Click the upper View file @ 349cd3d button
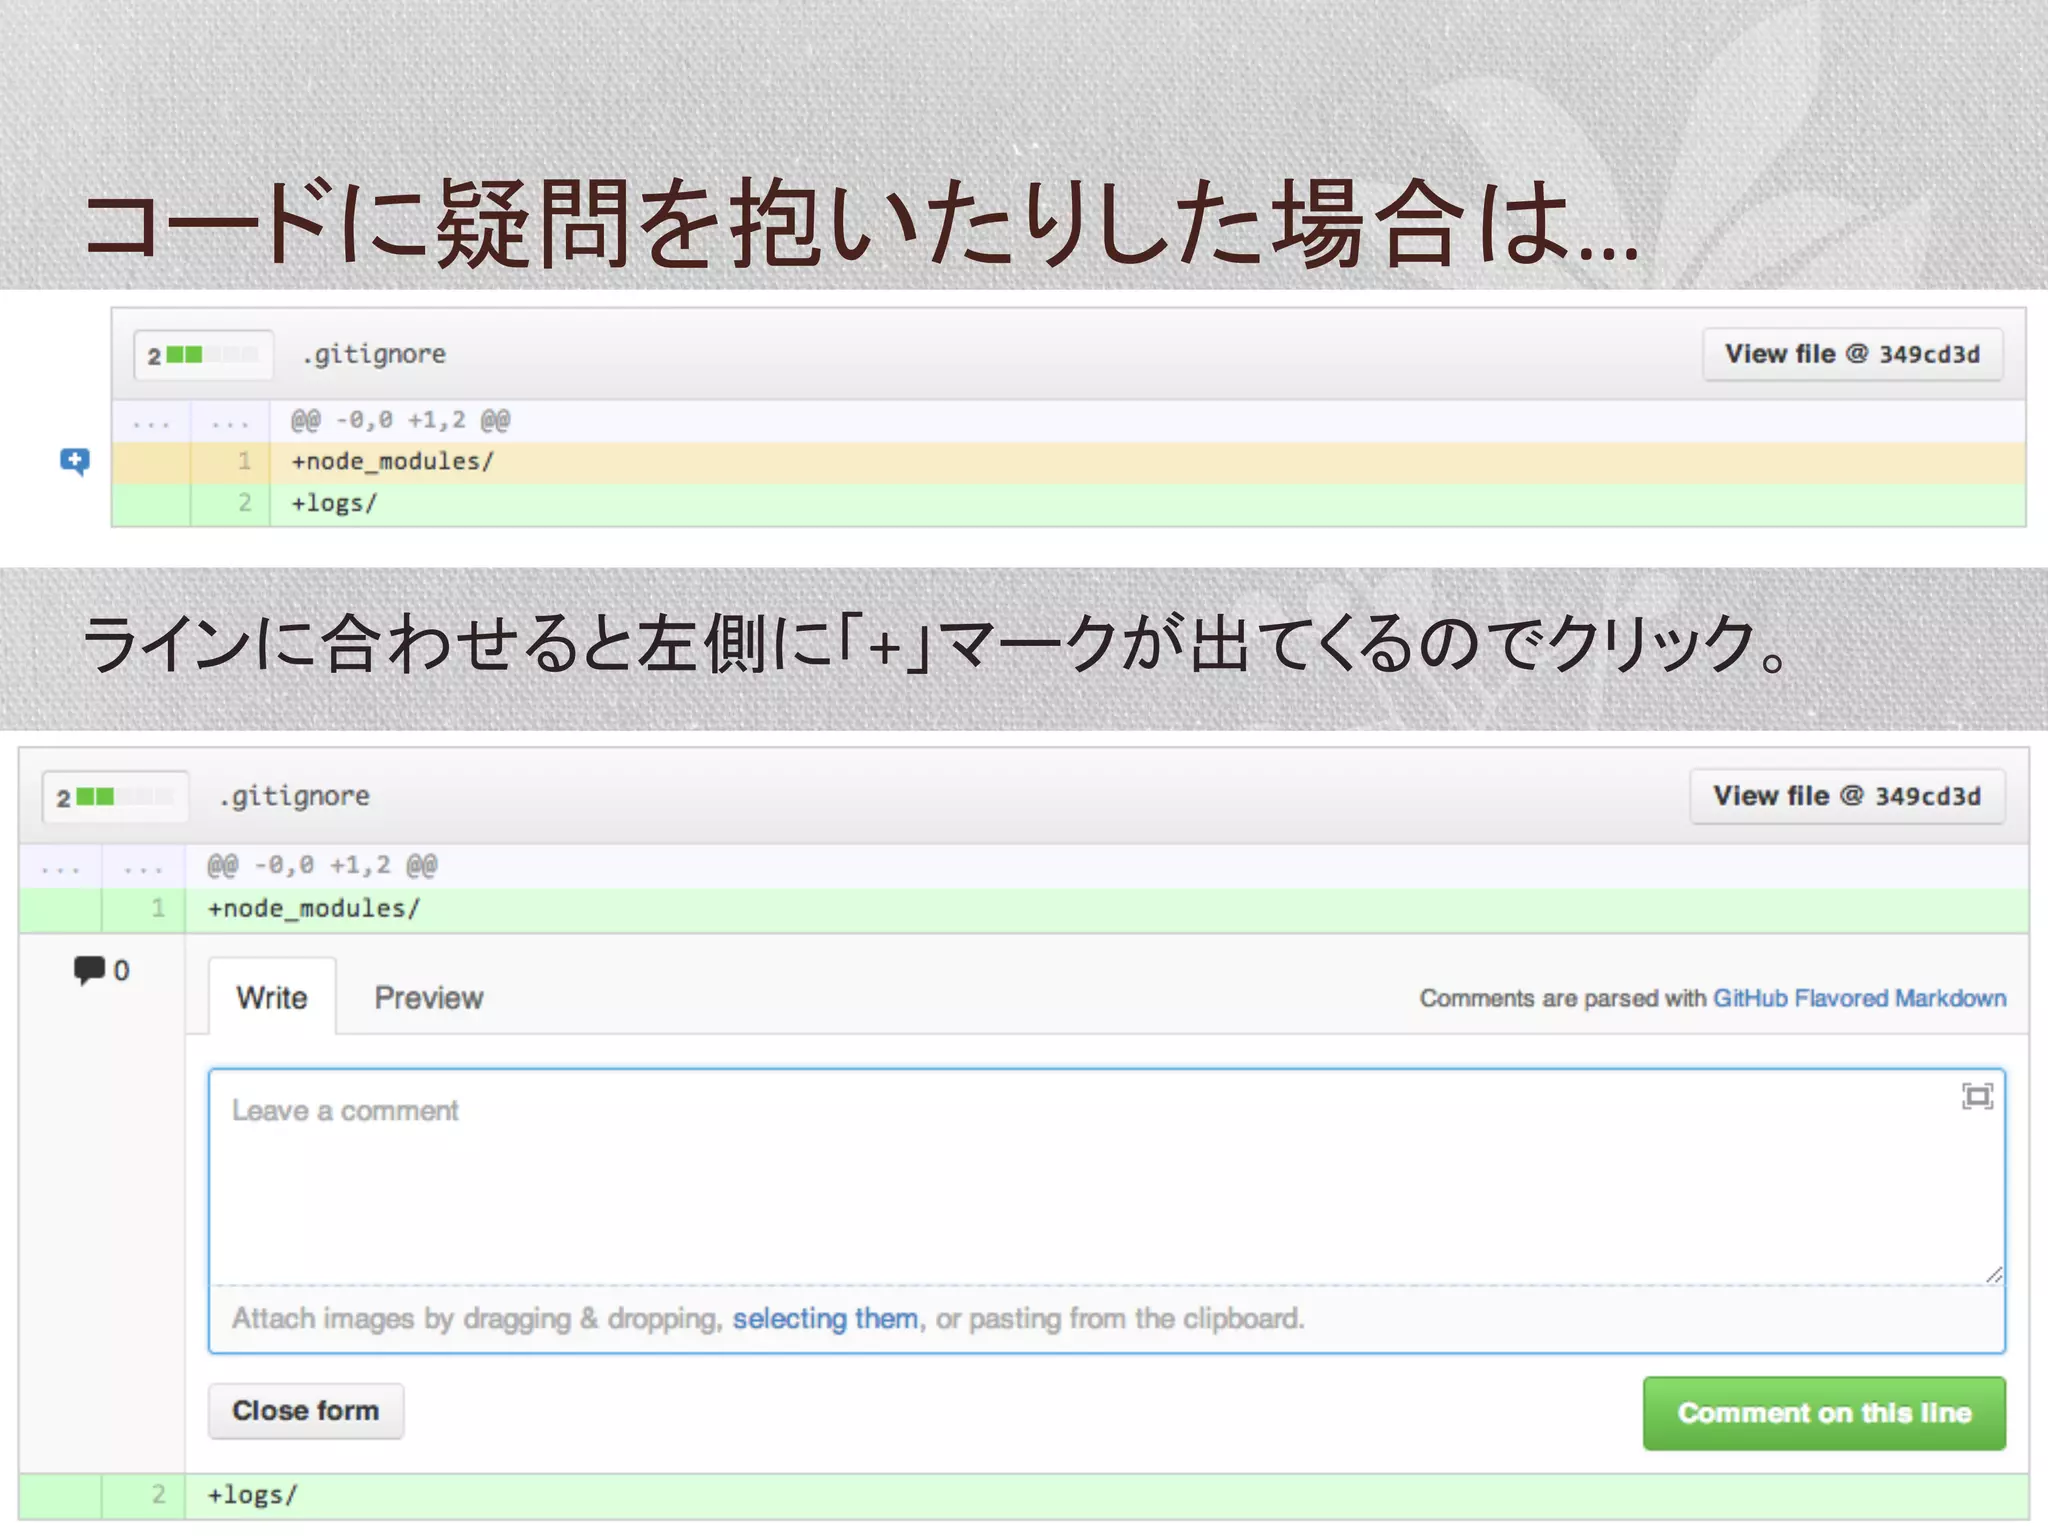The width and height of the screenshot is (2048, 1536). (1853, 354)
